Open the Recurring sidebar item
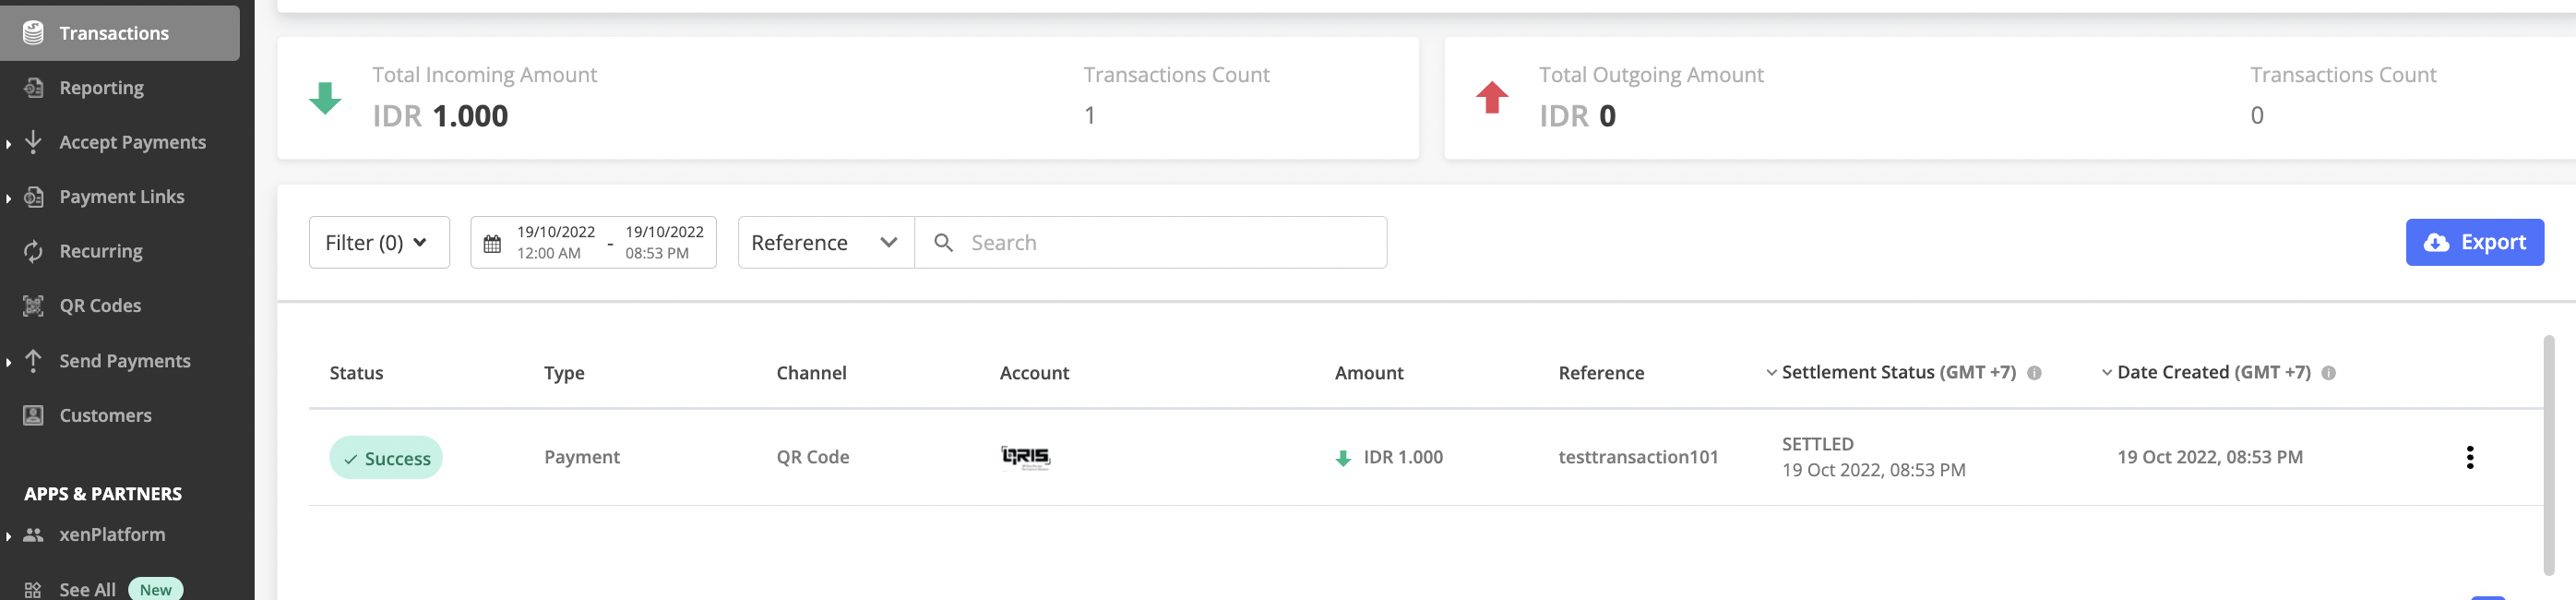The image size is (2576, 600). 100,251
